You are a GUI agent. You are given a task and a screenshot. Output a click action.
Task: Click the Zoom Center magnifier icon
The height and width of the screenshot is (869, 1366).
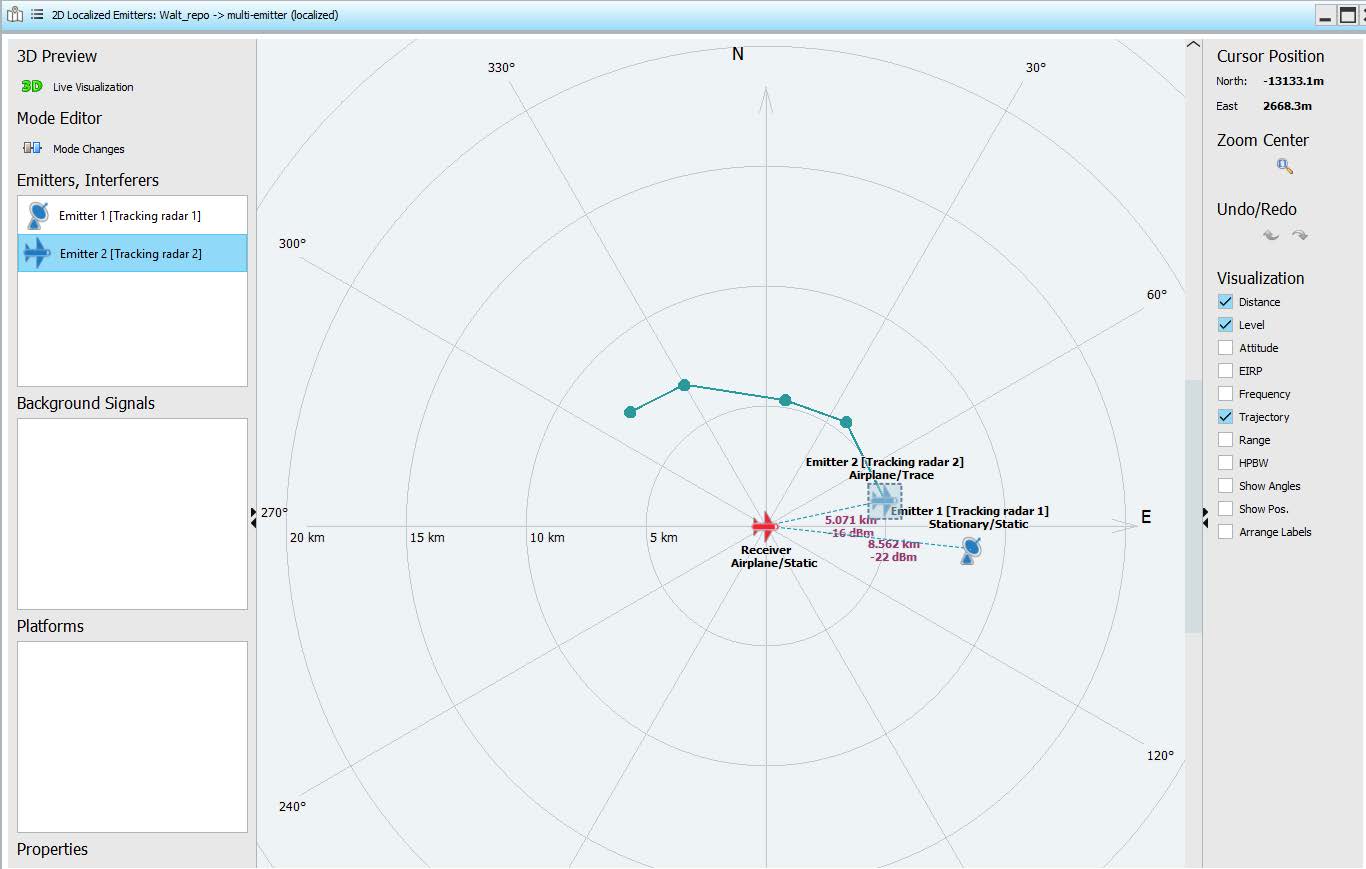tap(1285, 167)
